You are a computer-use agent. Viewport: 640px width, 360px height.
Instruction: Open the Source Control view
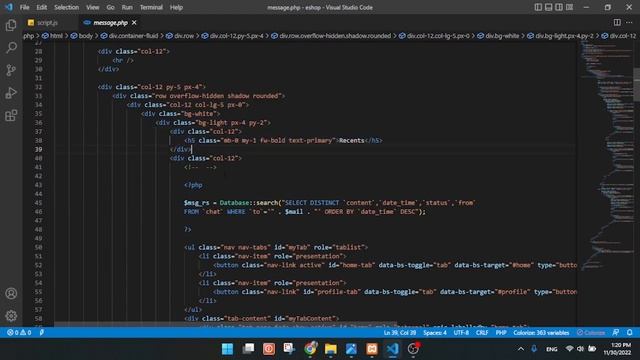11,70
